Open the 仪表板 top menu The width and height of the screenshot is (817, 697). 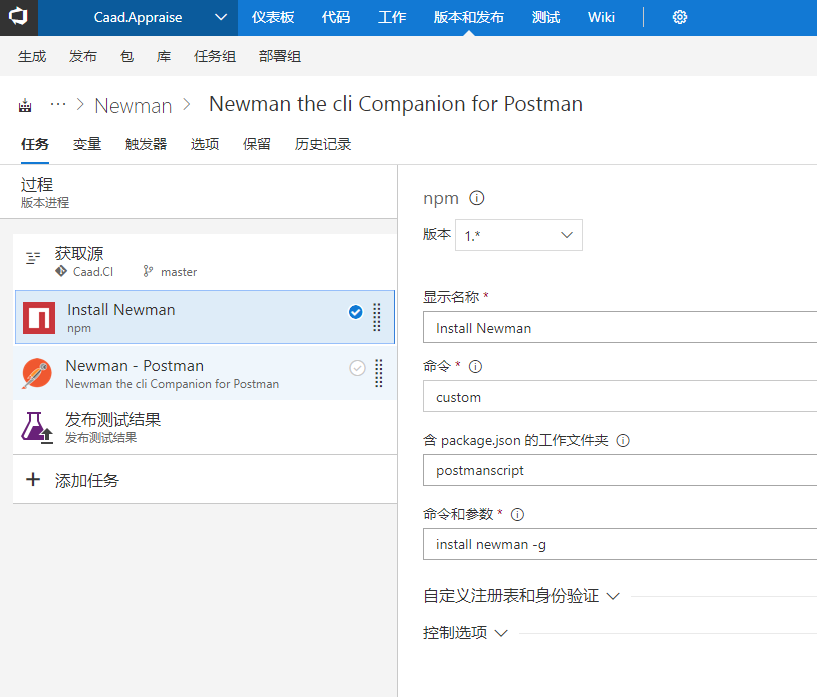pyautogui.click(x=273, y=17)
